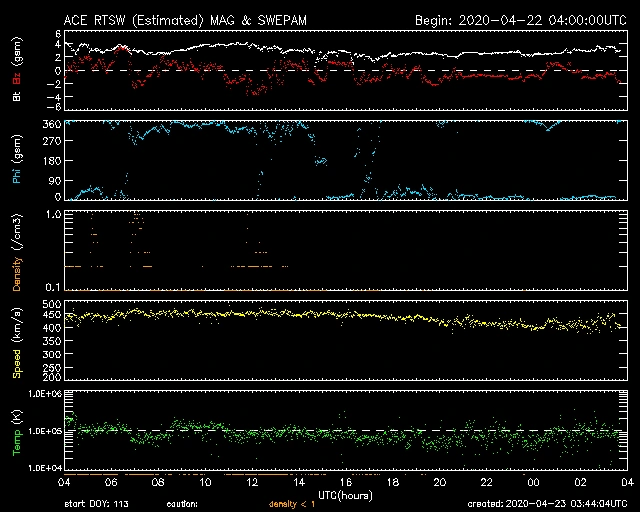Click the orange density < 1 caution legend
640x512 pixels.
click(296, 504)
